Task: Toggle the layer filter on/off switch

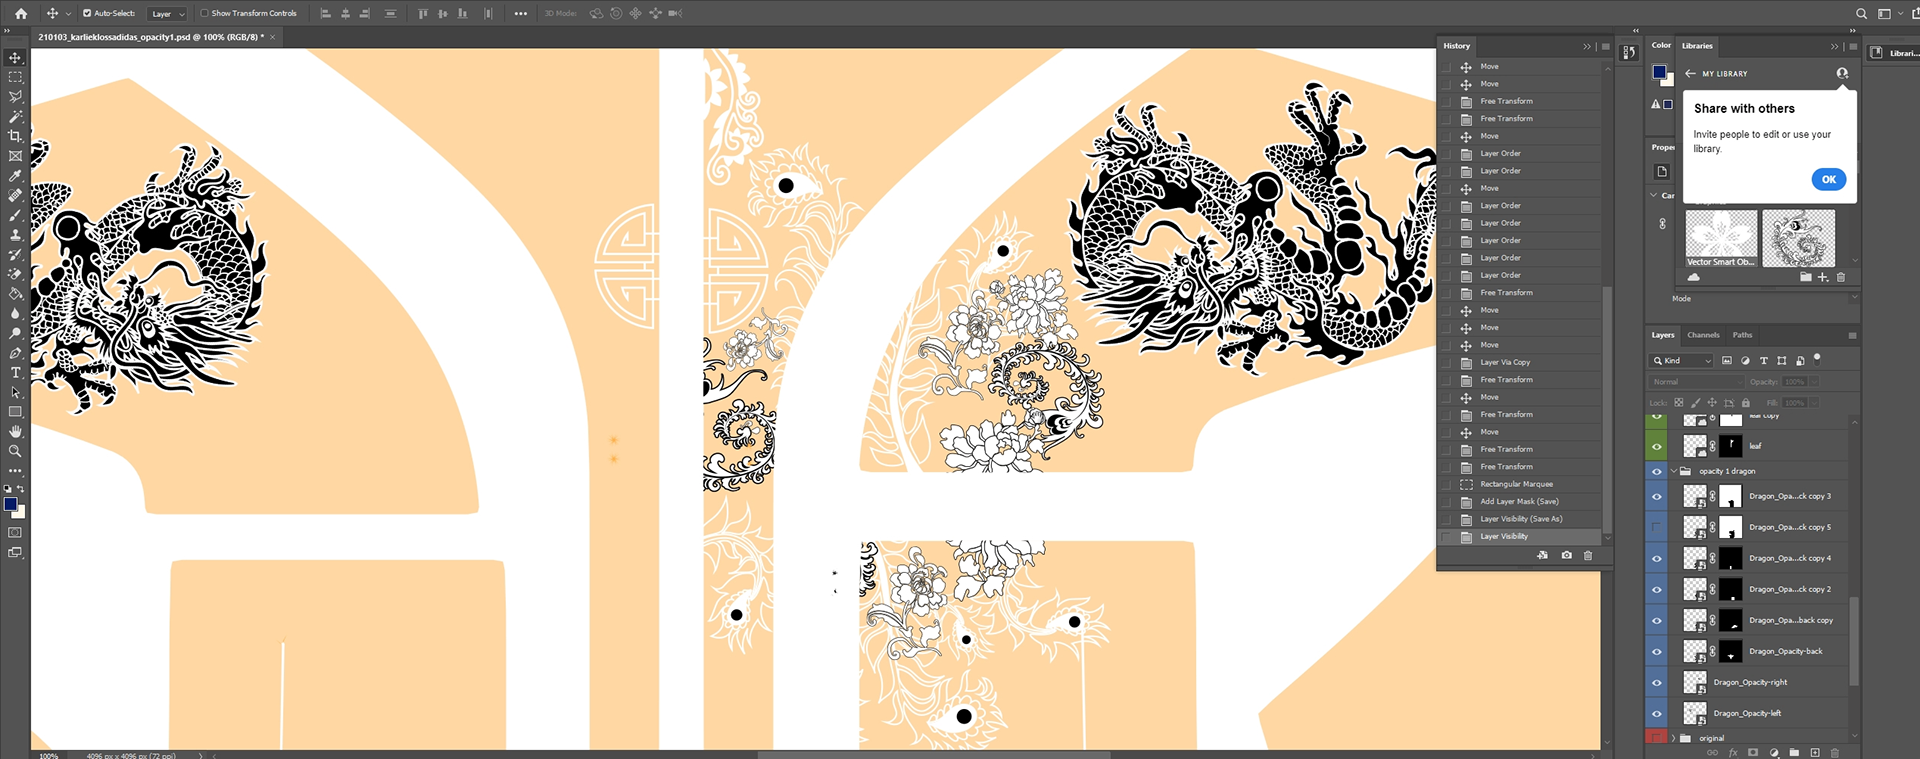Action: coord(1817,358)
